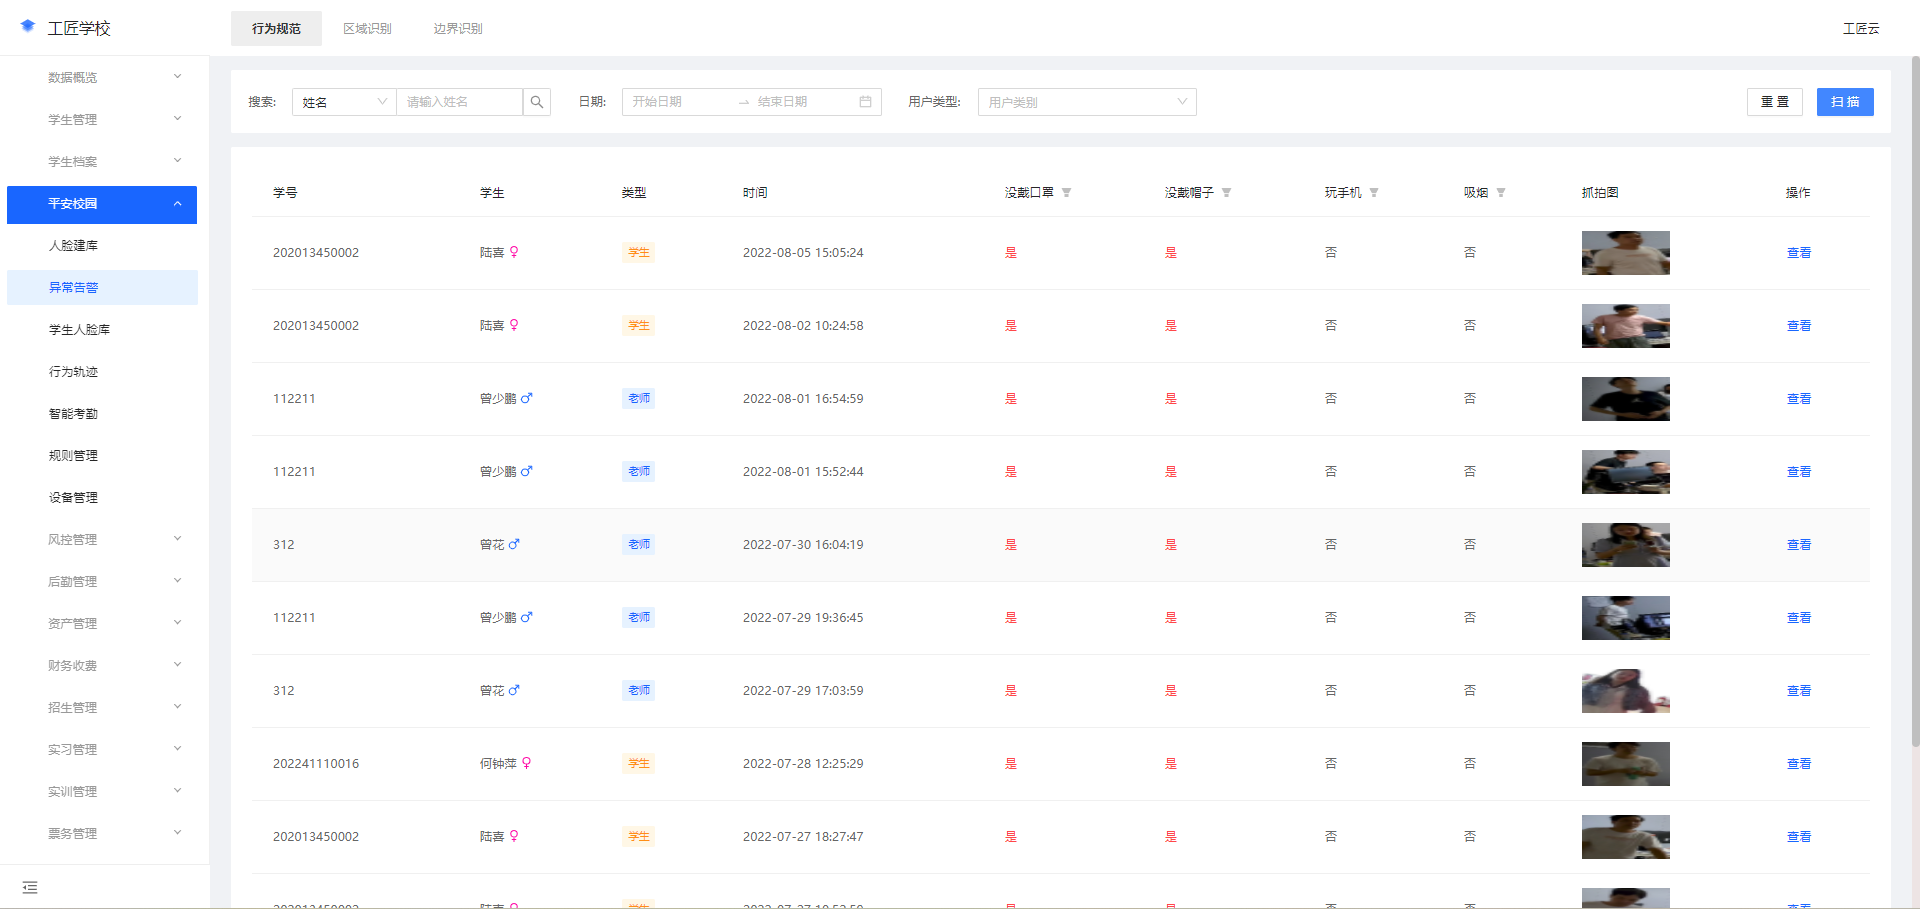Click the 重置 reset button

pos(1775,101)
